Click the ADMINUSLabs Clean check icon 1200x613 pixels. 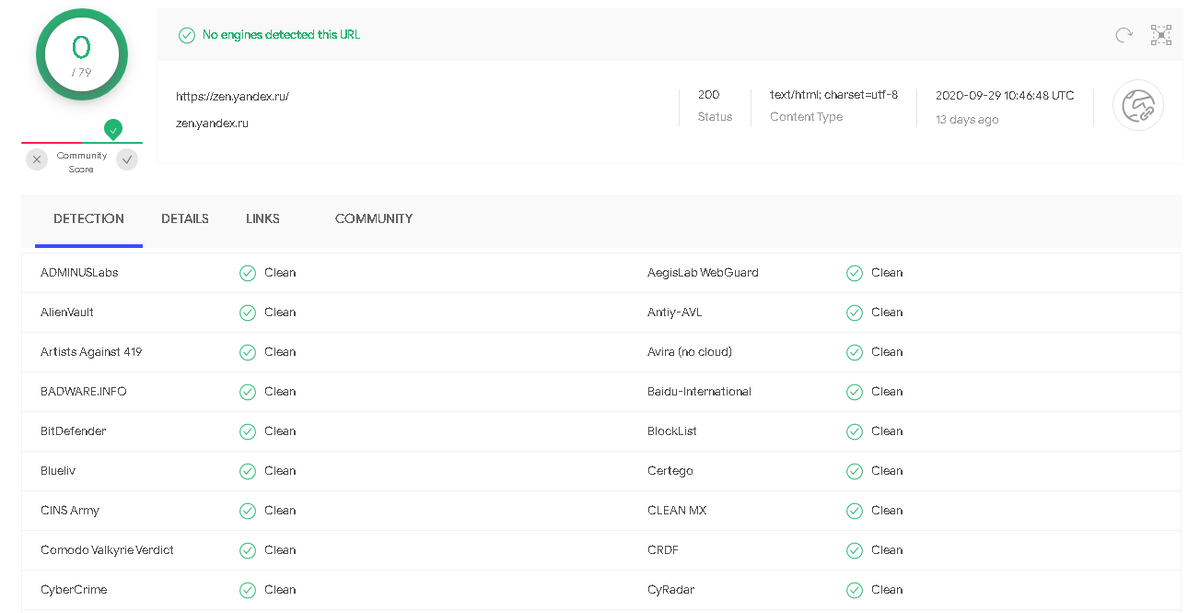[247, 273]
